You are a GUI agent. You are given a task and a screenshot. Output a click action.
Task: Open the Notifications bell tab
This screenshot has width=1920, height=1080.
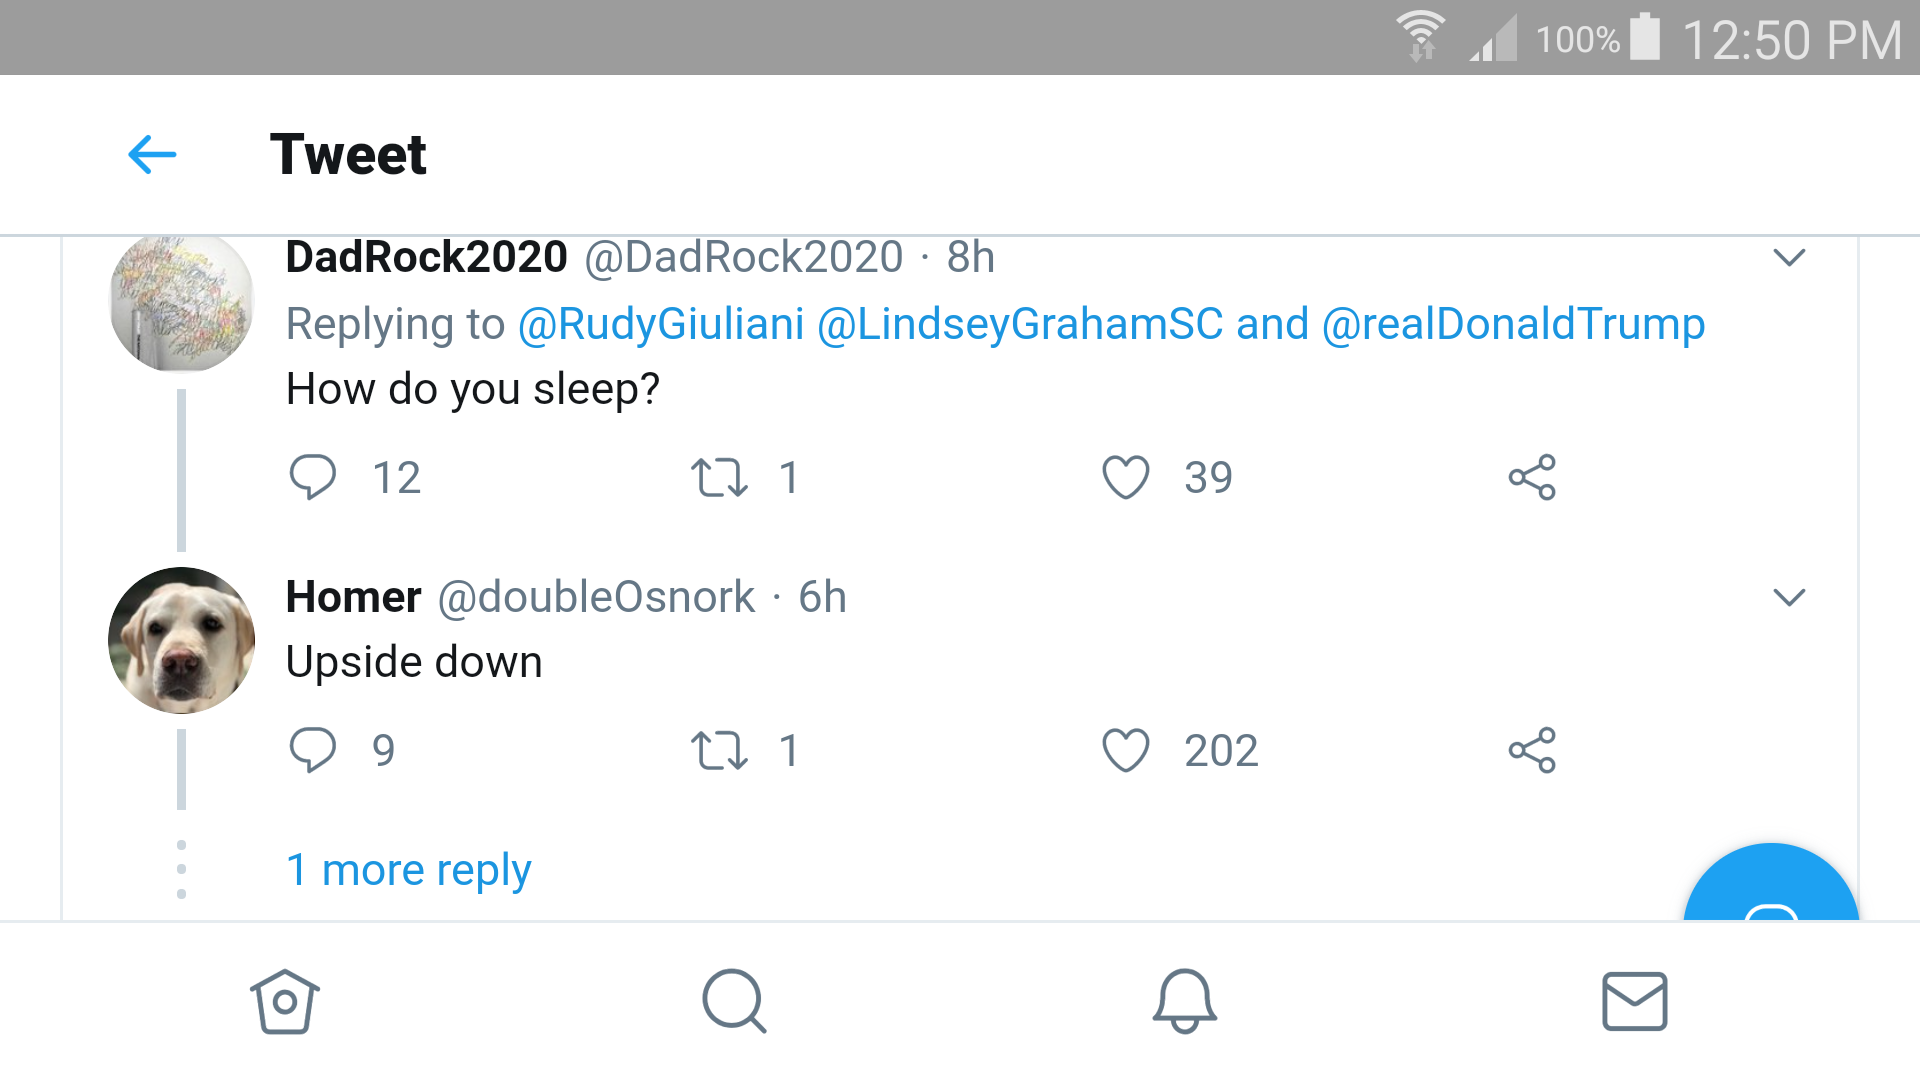pyautogui.click(x=1184, y=1001)
